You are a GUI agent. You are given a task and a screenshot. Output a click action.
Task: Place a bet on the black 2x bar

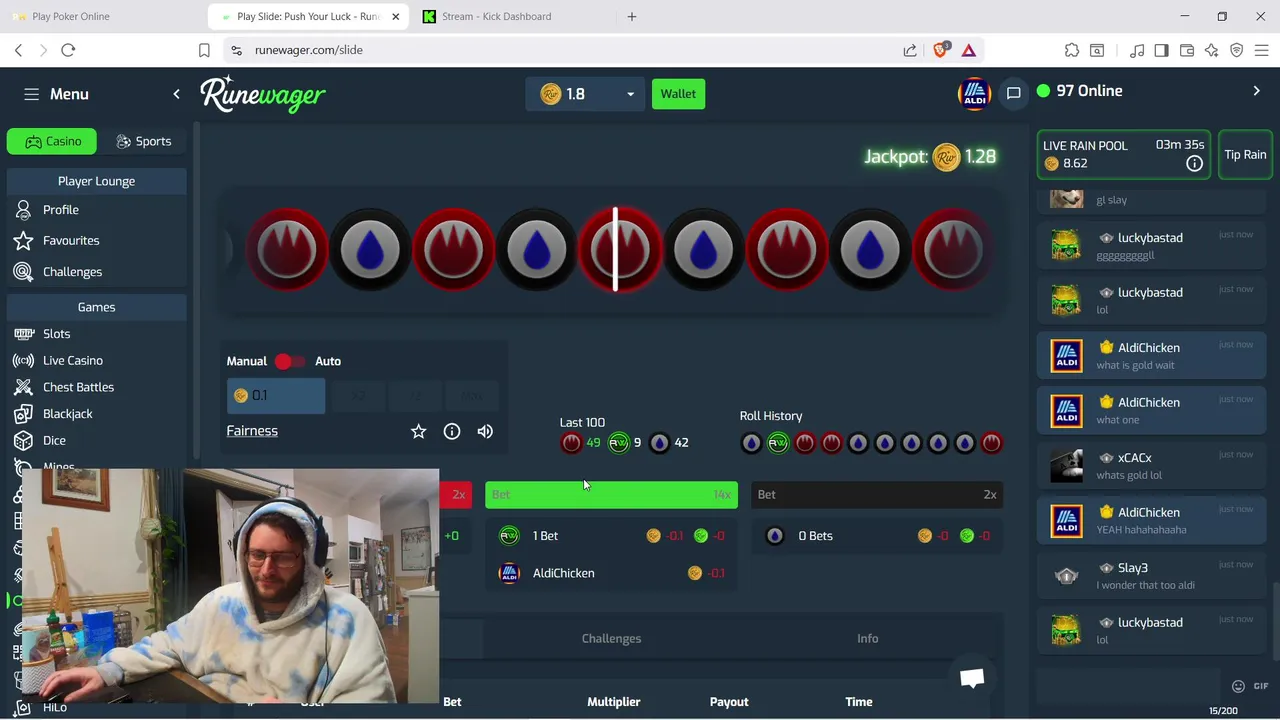coord(877,495)
